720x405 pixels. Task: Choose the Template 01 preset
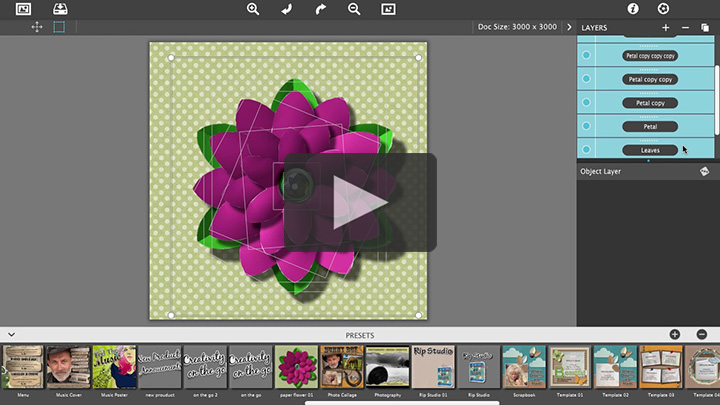(570, 367)
